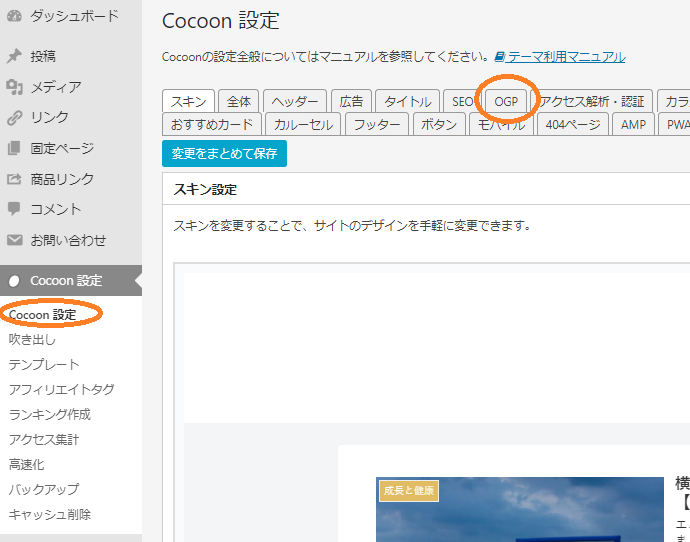
Task: Click the 変更をまとめて保存 button
Action: [224, 154]
